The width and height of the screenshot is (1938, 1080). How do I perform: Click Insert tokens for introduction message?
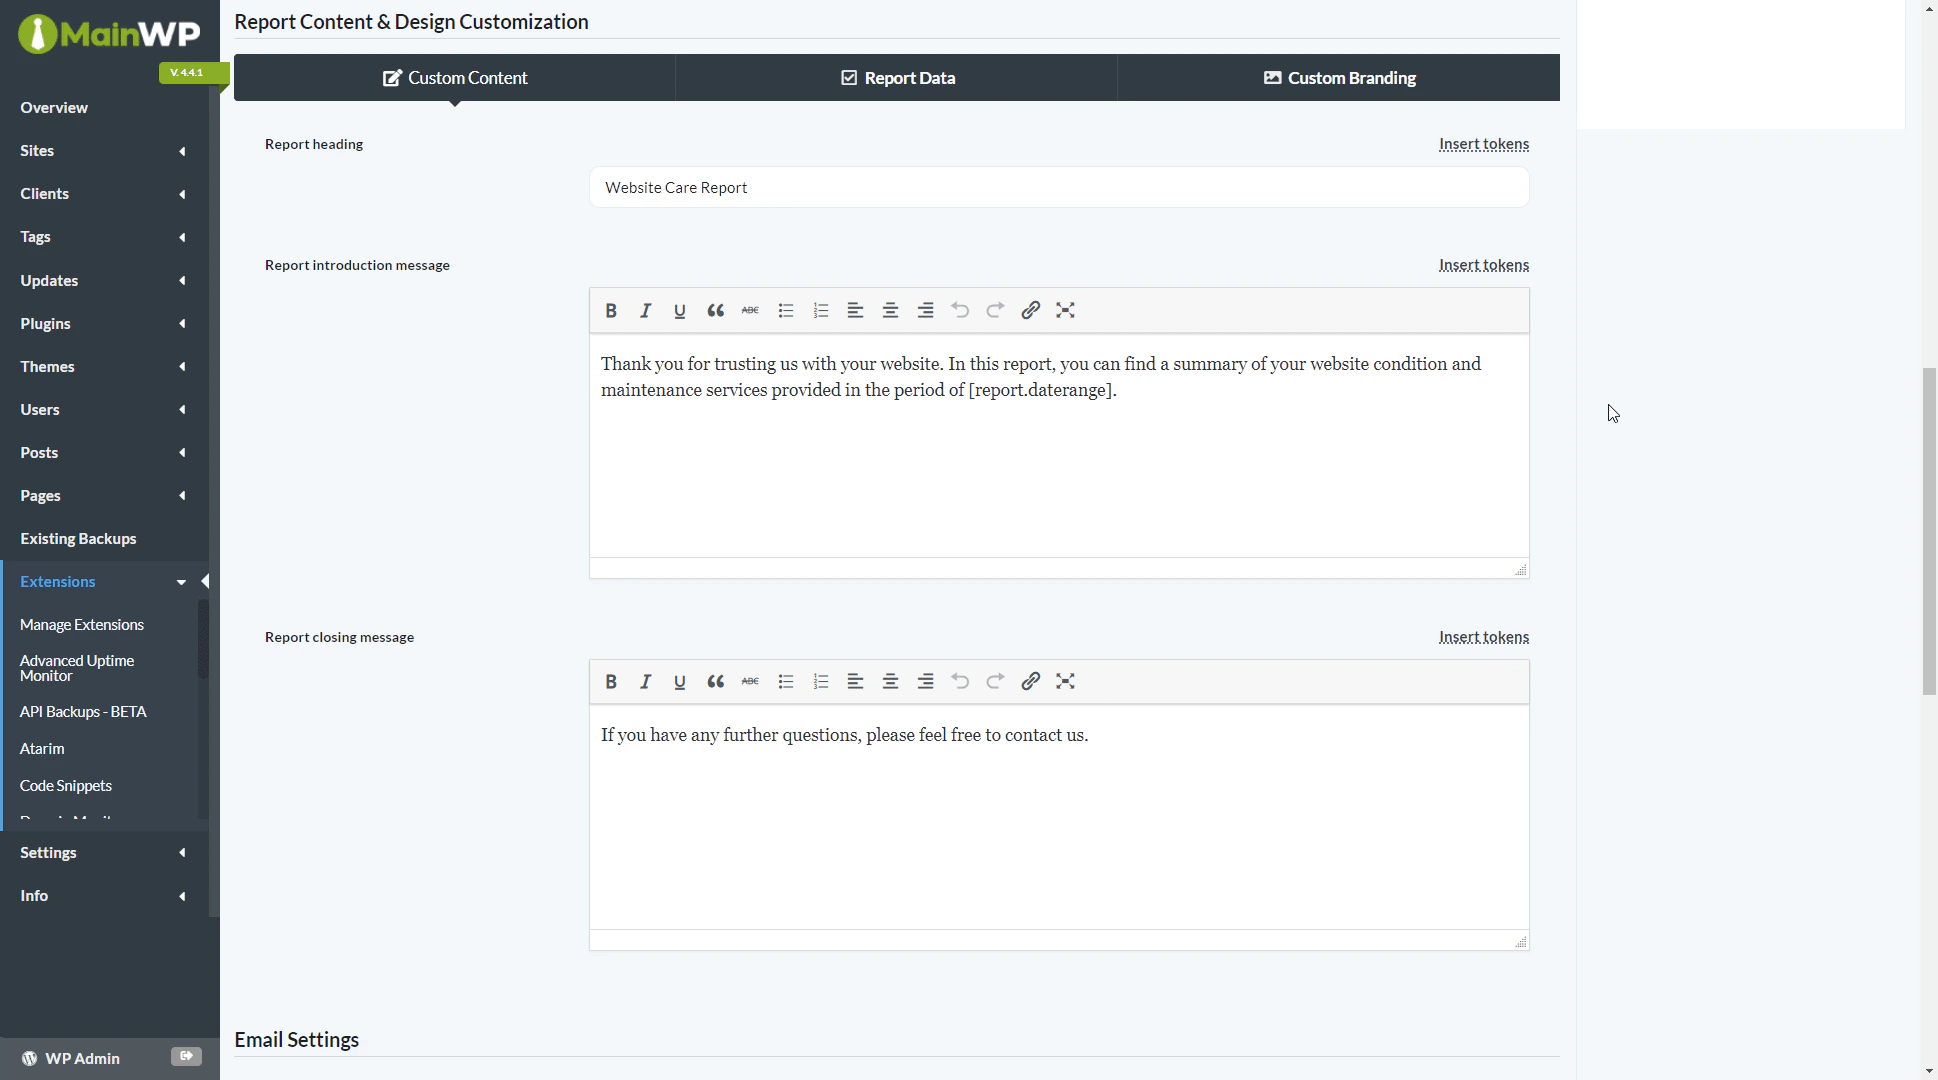pos(1484,265)
